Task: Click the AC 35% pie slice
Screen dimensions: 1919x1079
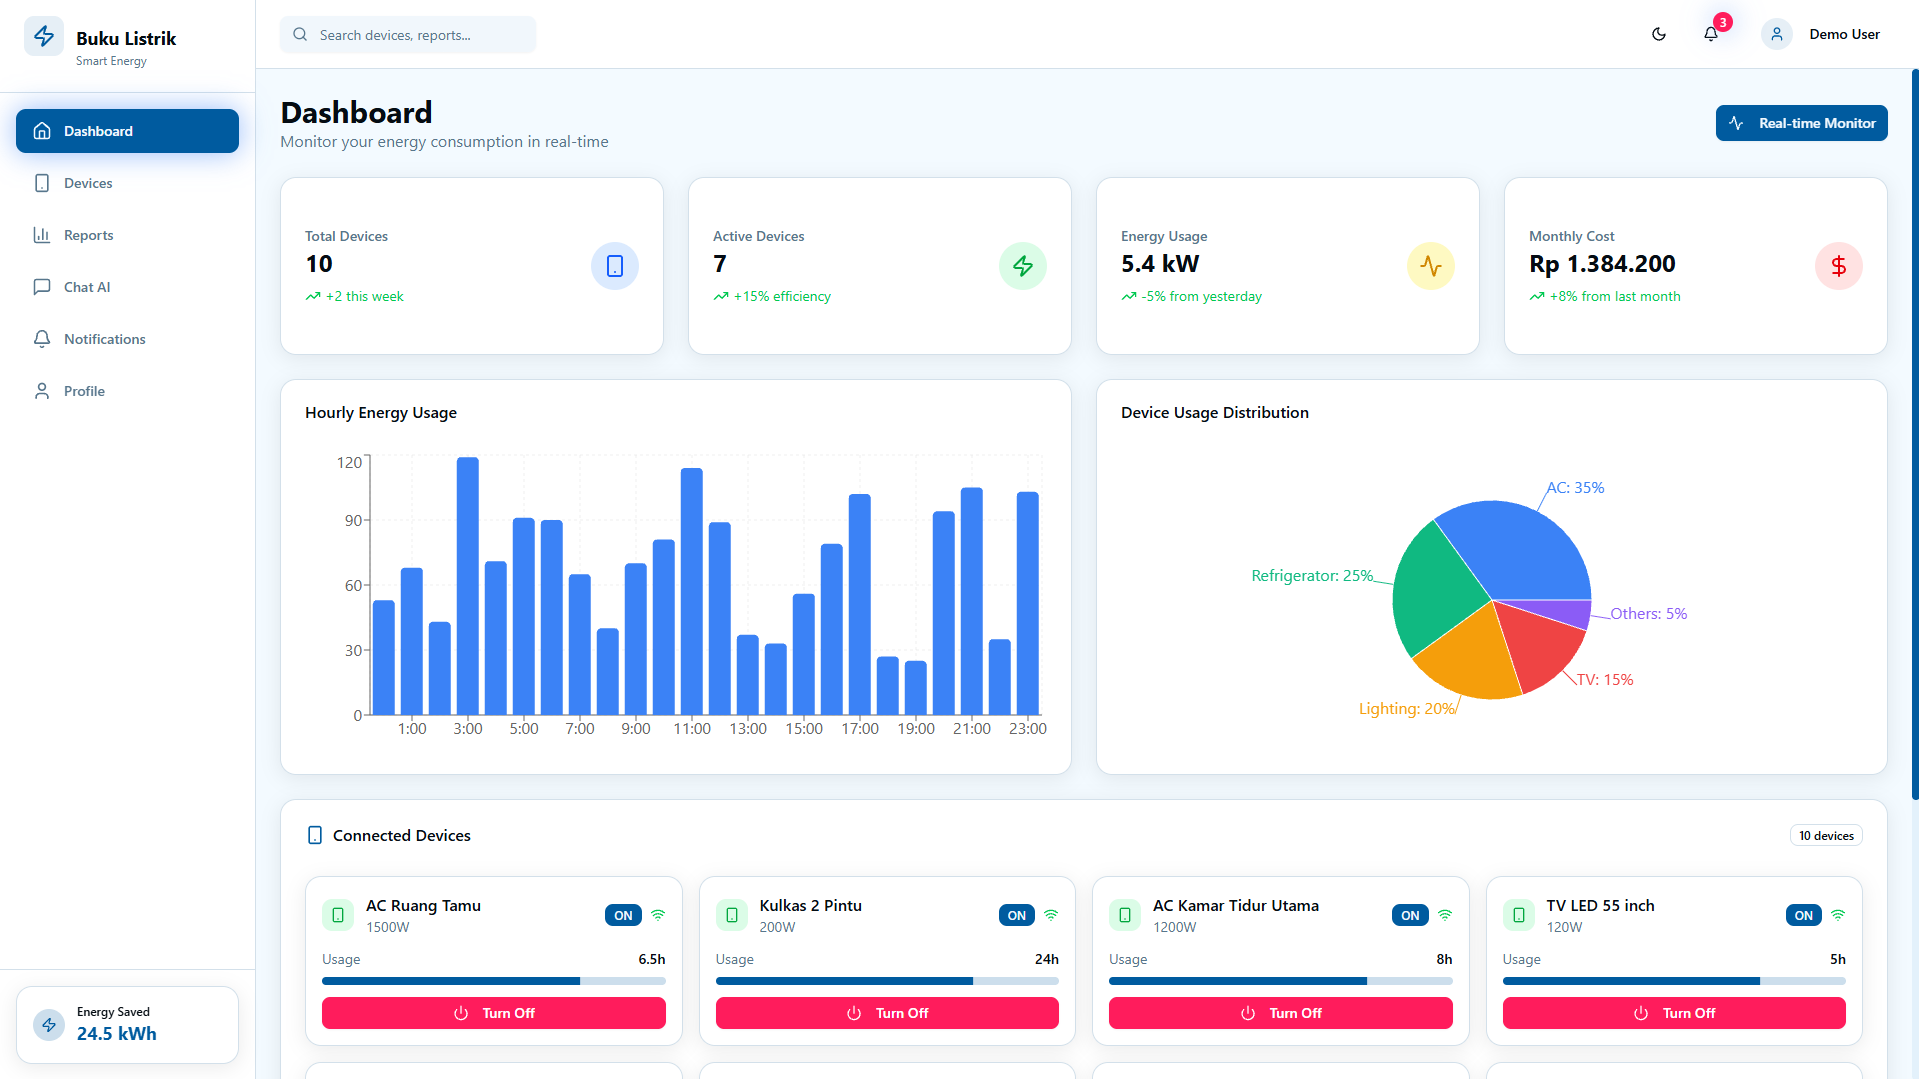Action: coord(1525,550)
